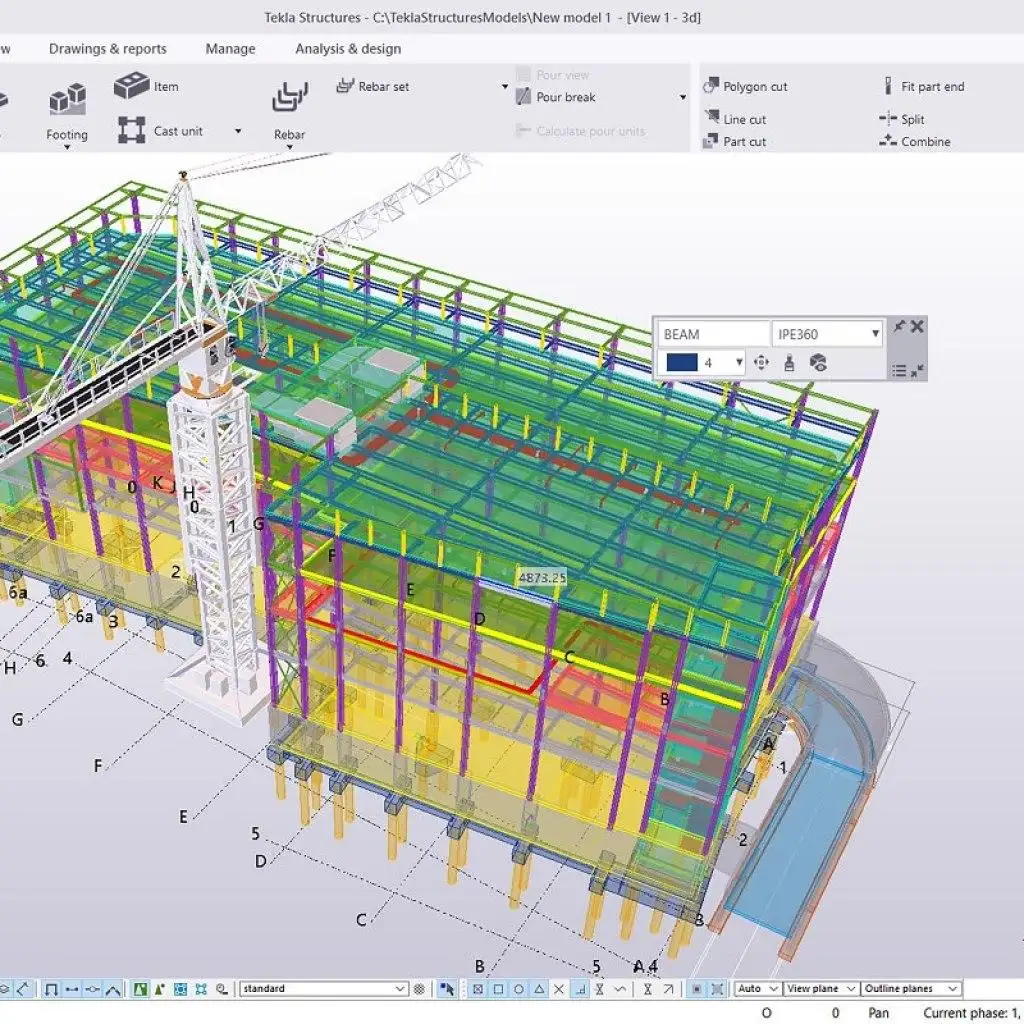Toggle the triangle snap switch
This screenshot has width=1024, height=1024.
[x=539, y=989]
